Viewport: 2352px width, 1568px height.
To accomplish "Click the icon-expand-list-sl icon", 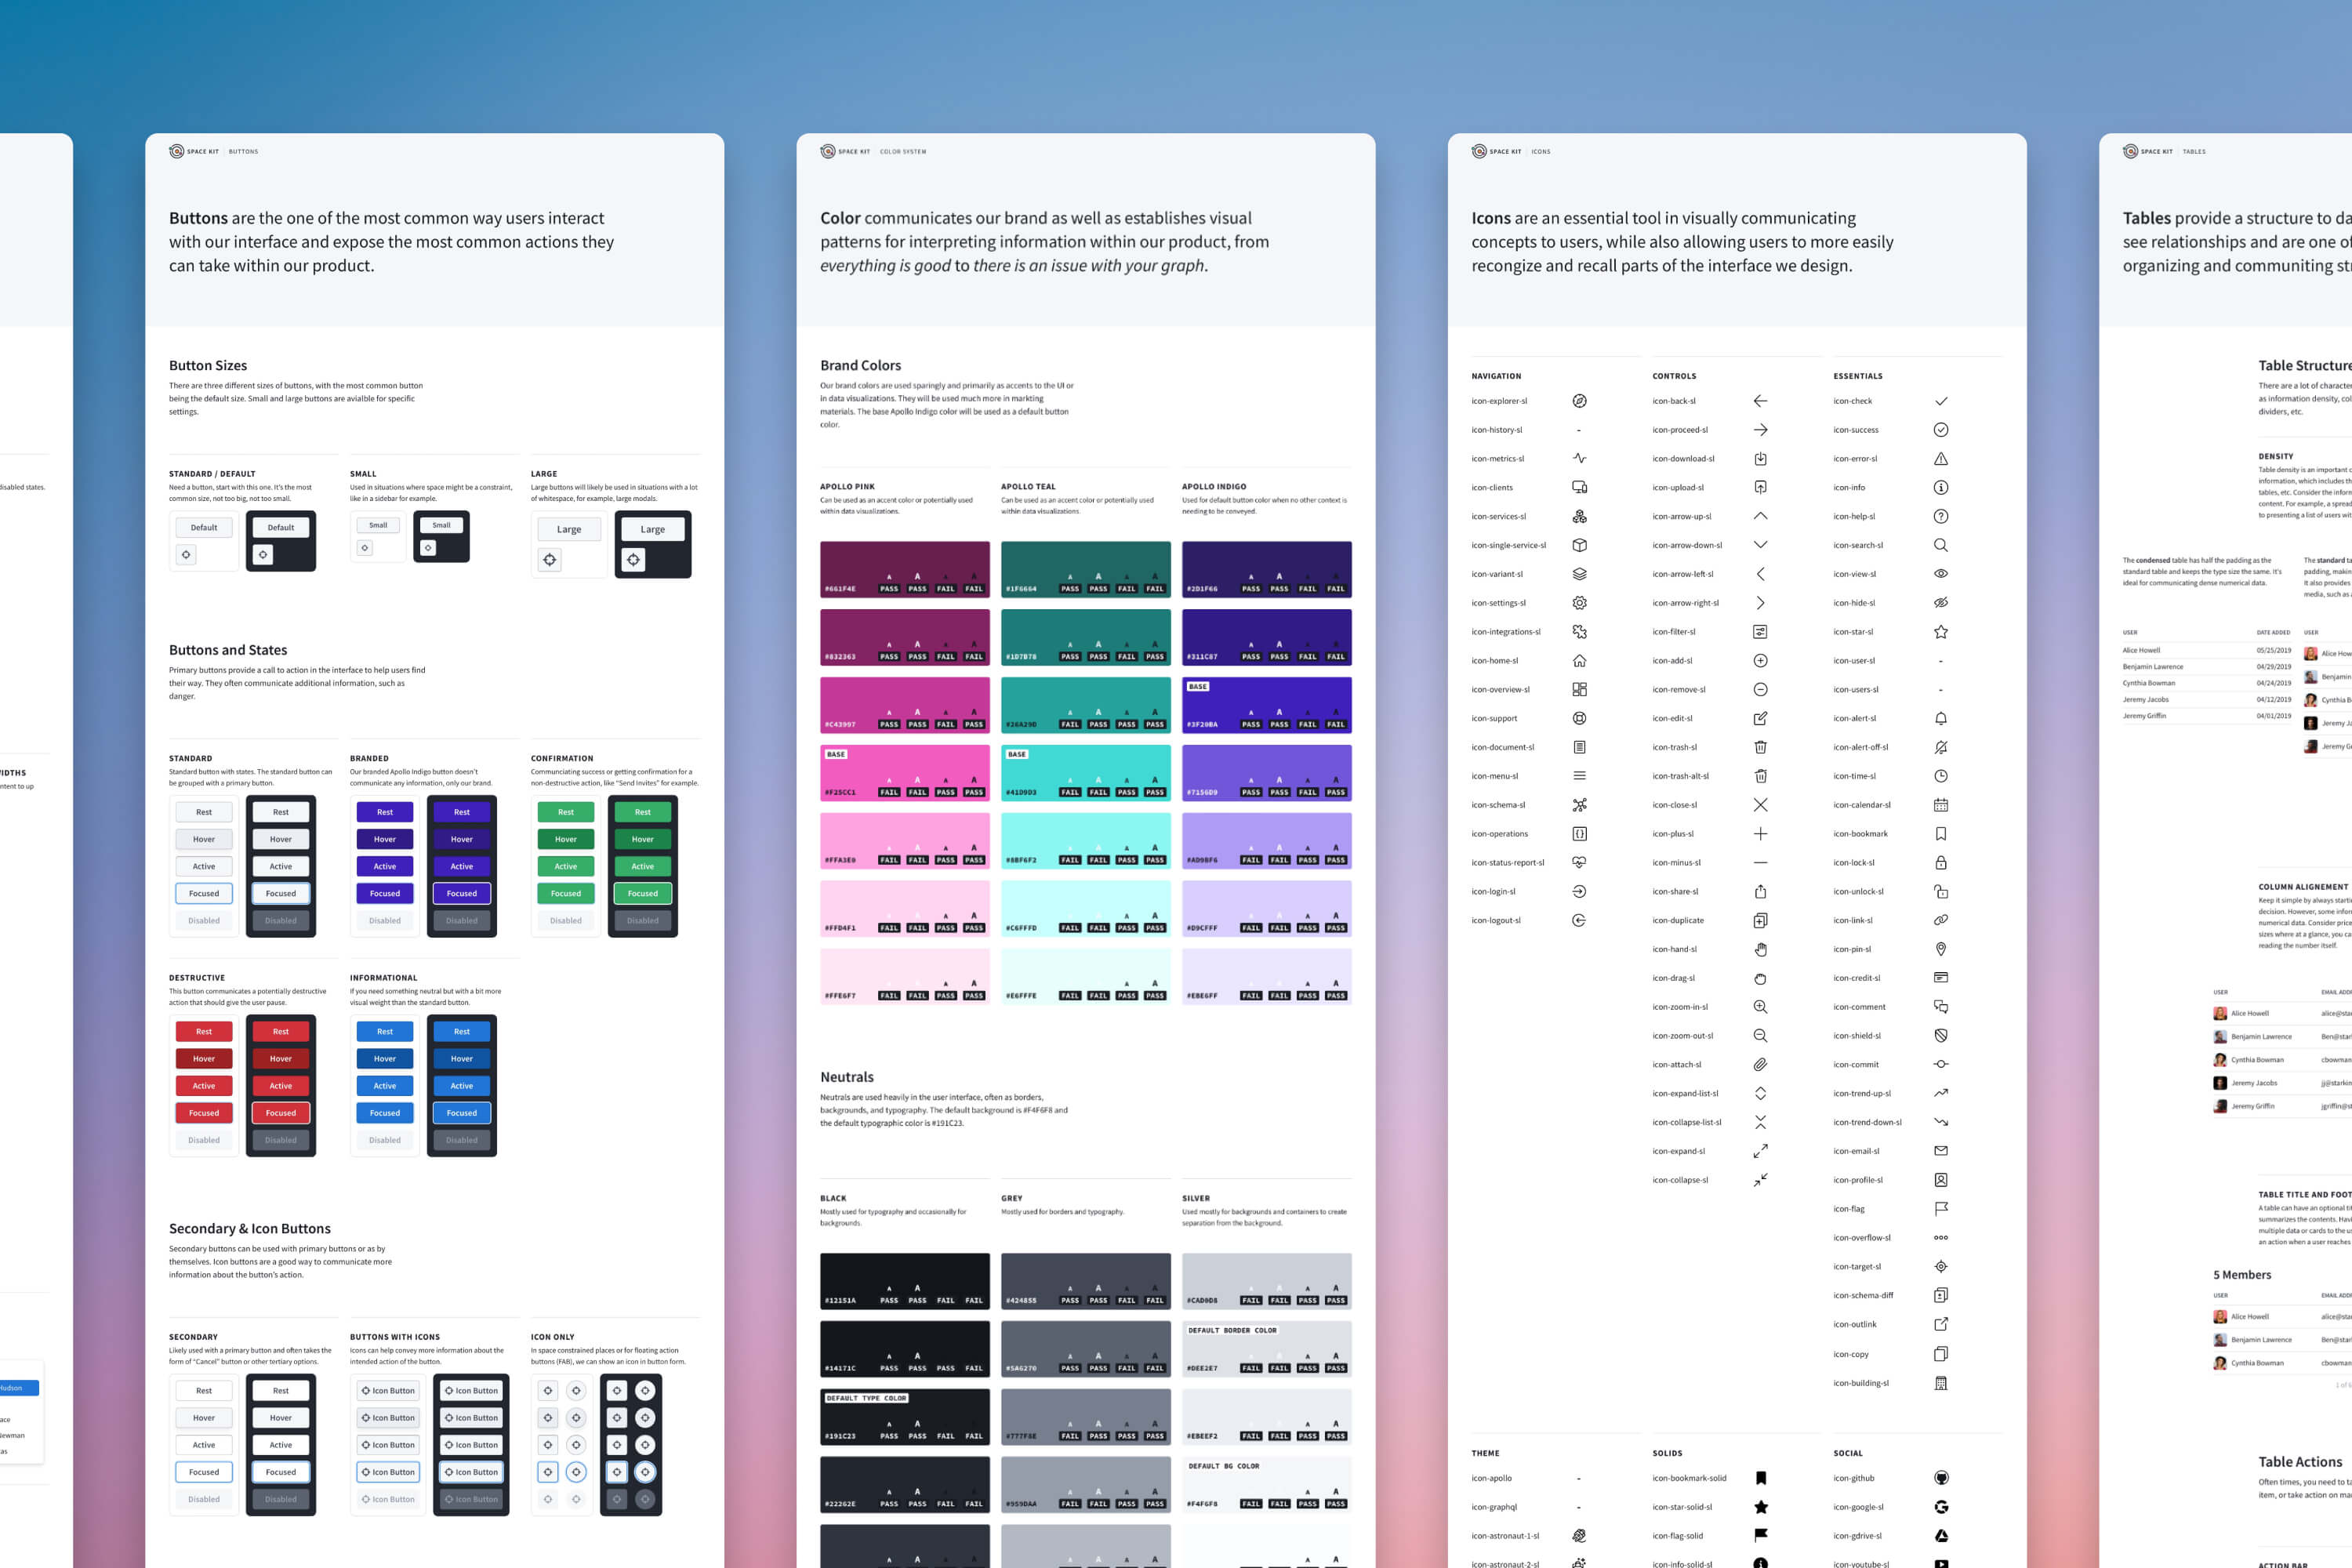I will [1760, 1093].
